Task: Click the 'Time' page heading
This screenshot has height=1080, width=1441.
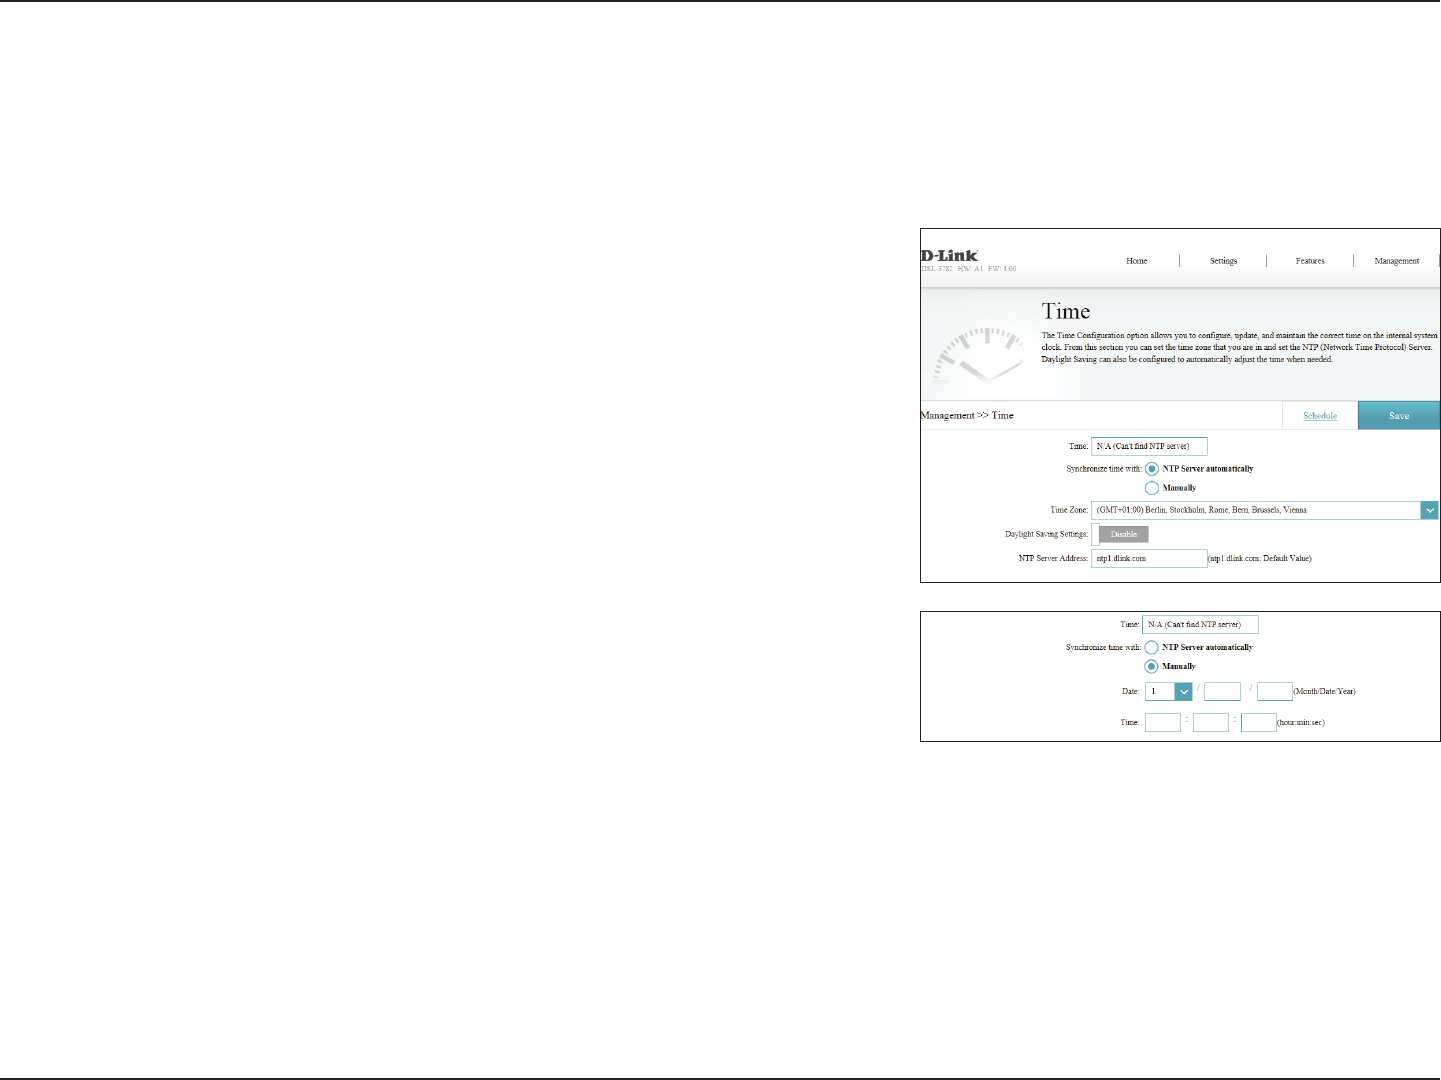Action: pos(1066,312)
